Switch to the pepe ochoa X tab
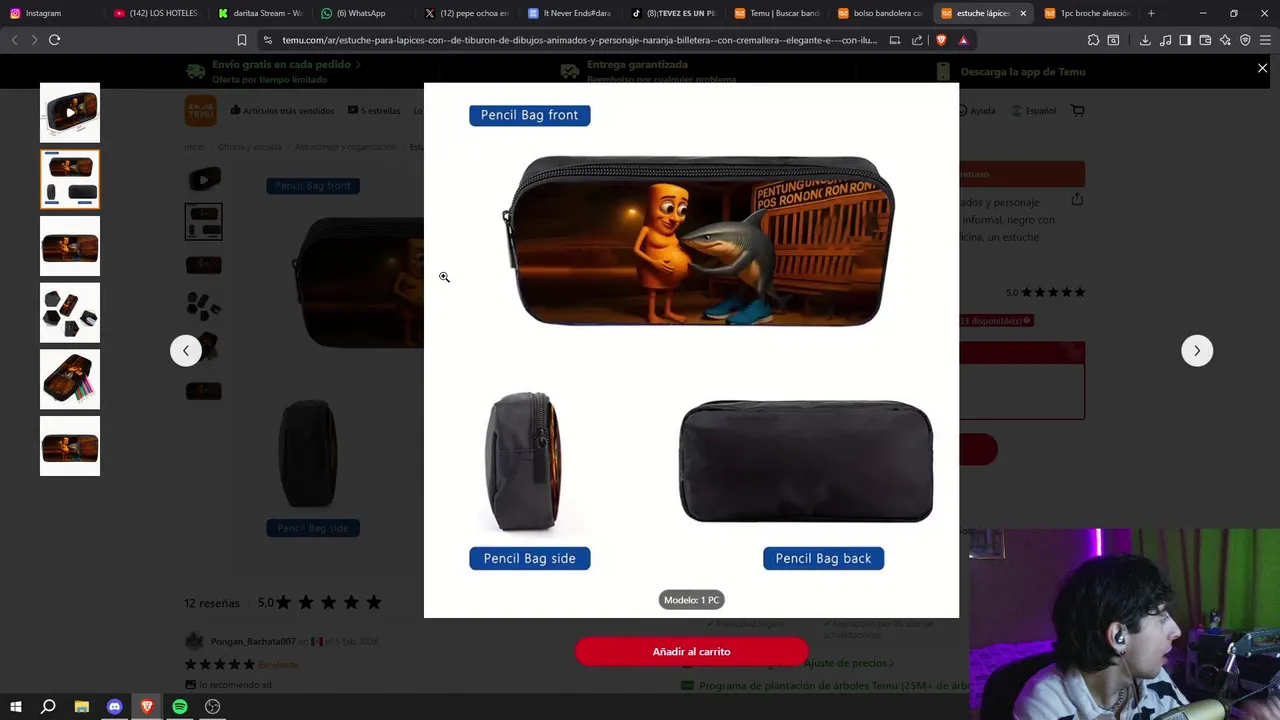The height and width of the screenshot is (720, 1280). click(467, 13)
